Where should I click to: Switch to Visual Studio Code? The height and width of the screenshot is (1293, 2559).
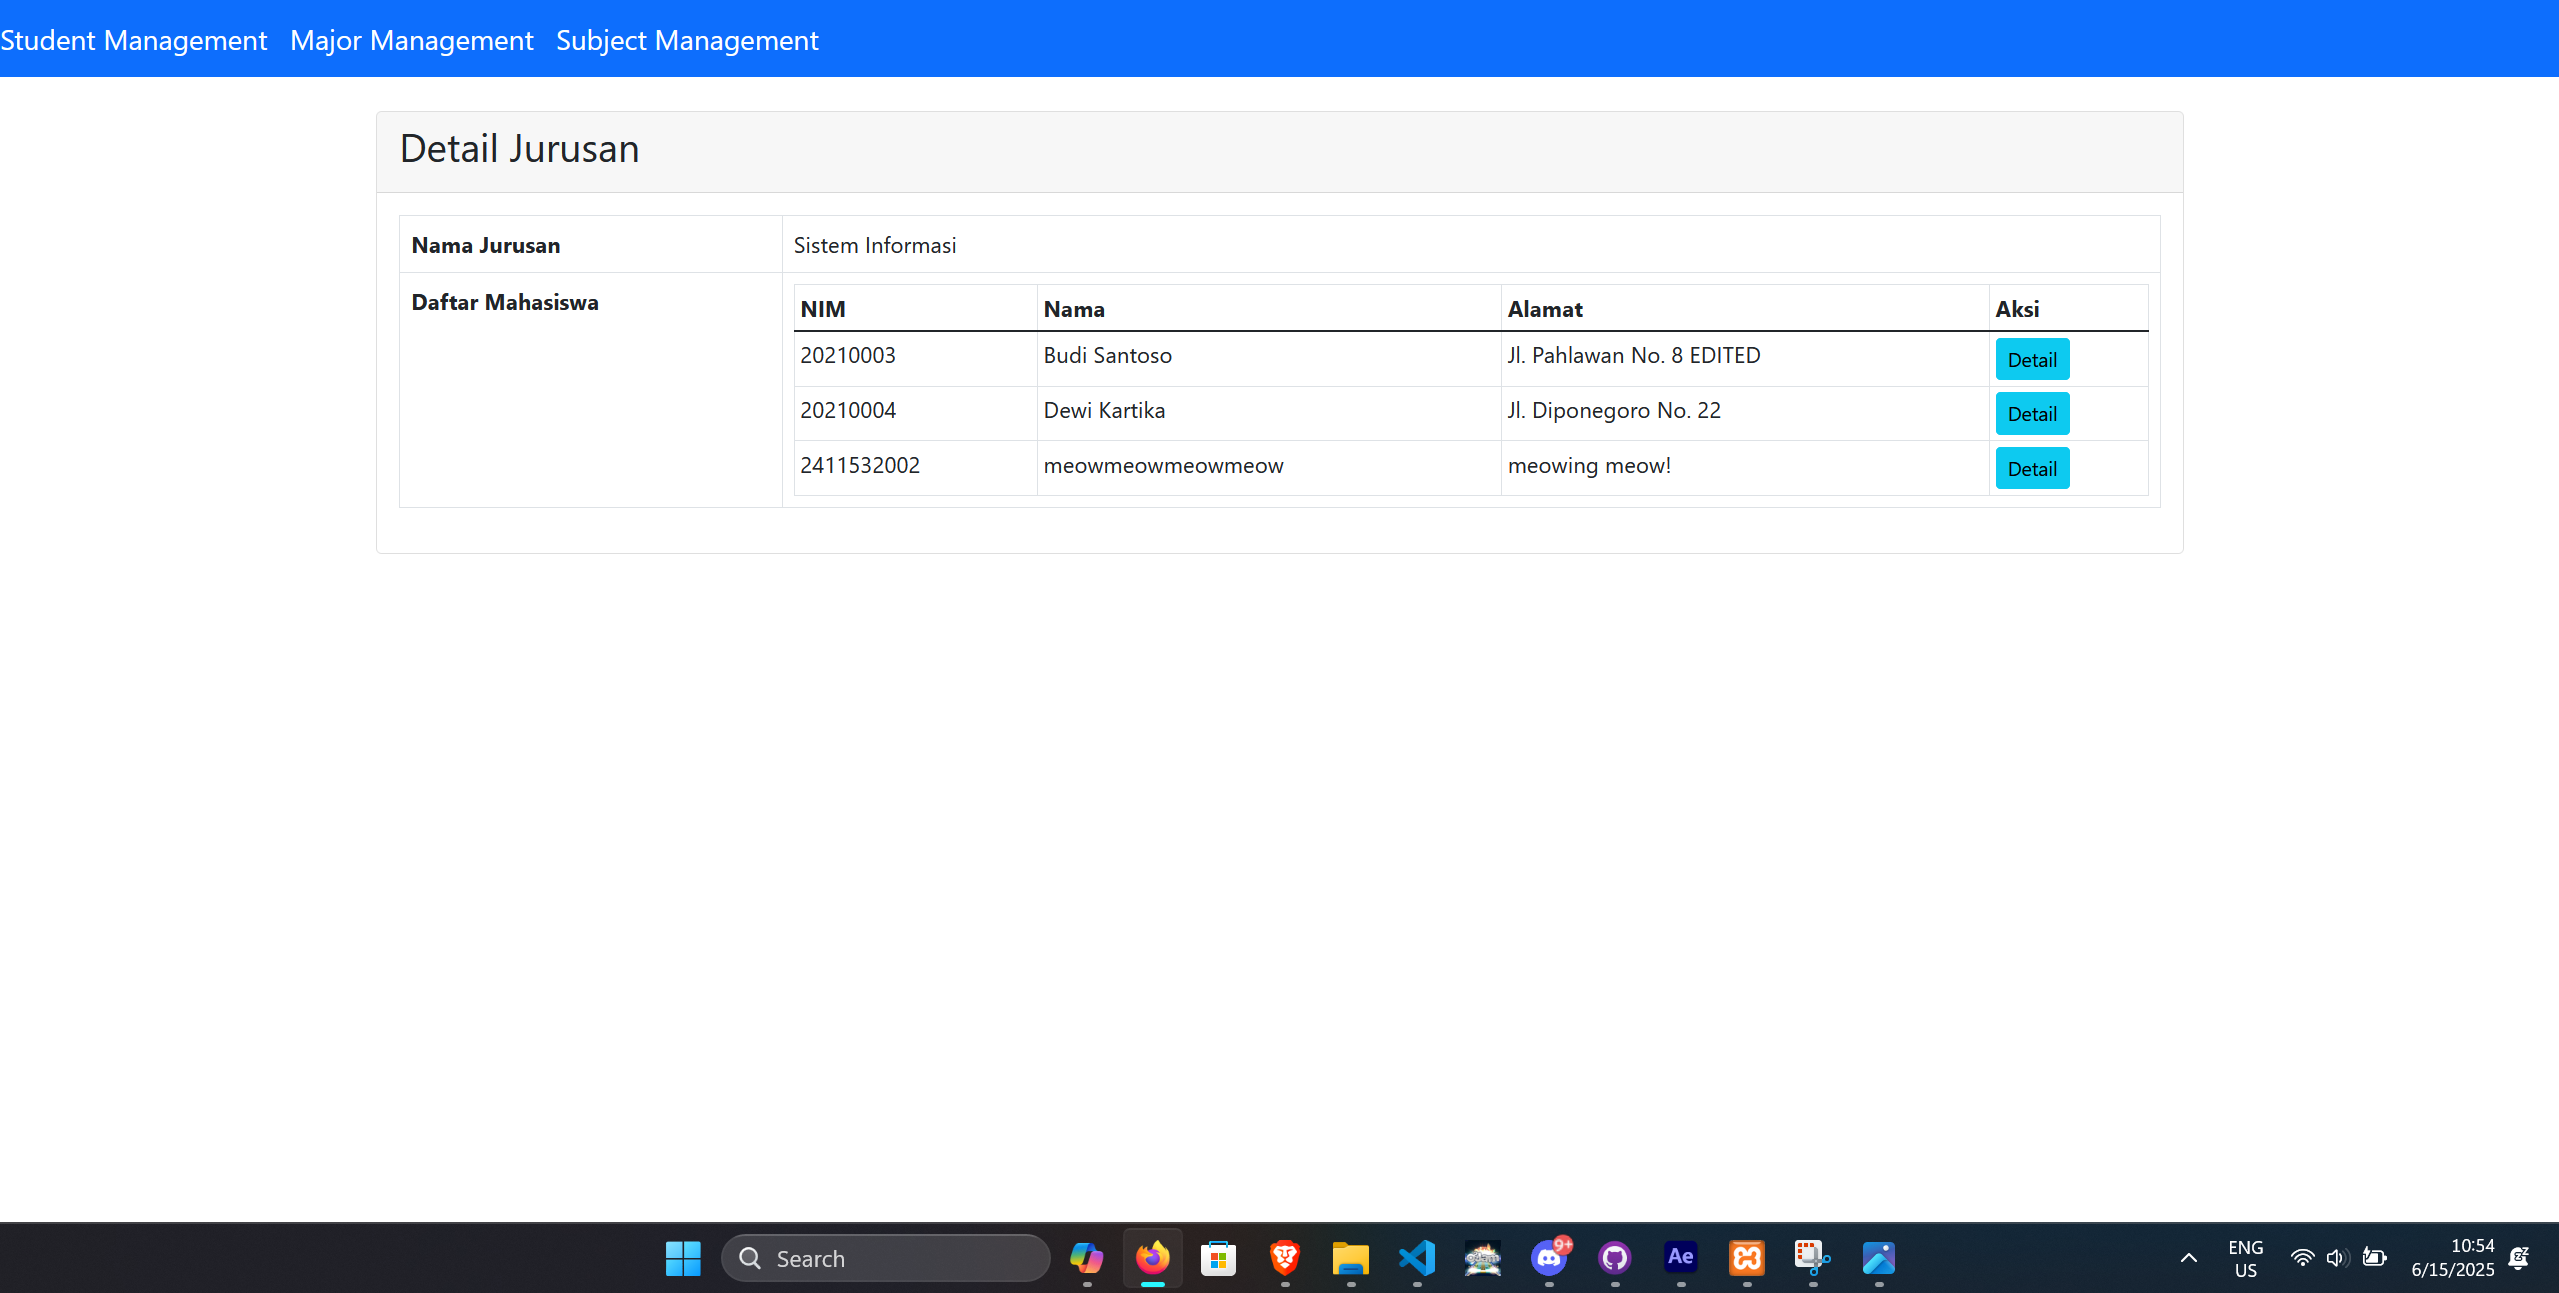[x=1416, y=1258]
